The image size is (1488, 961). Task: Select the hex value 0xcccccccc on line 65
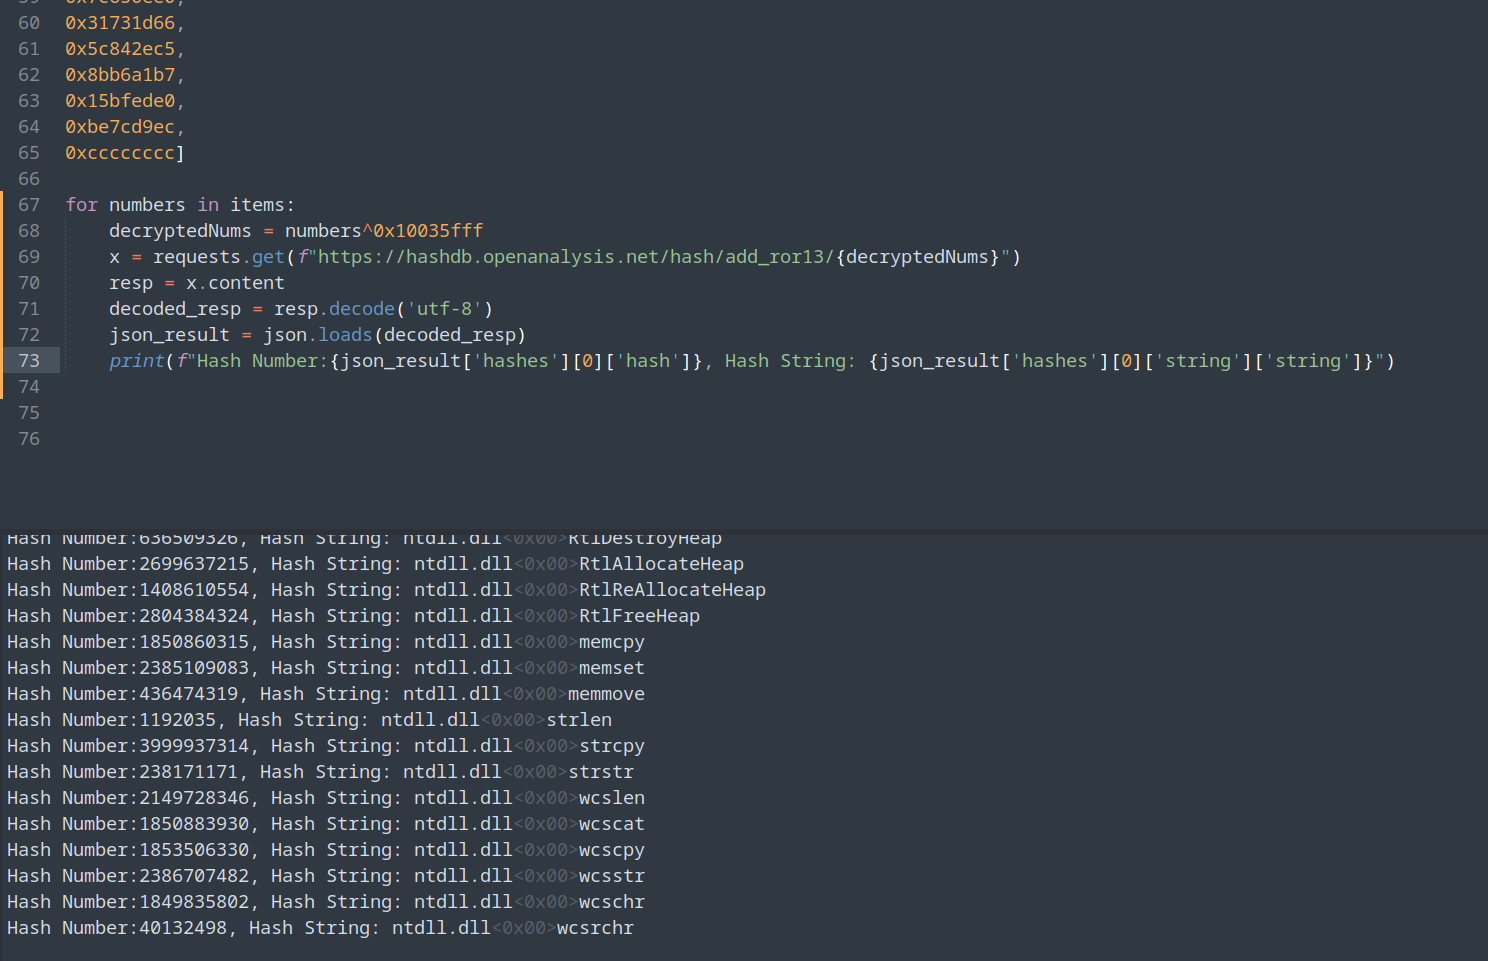point(119,152)
